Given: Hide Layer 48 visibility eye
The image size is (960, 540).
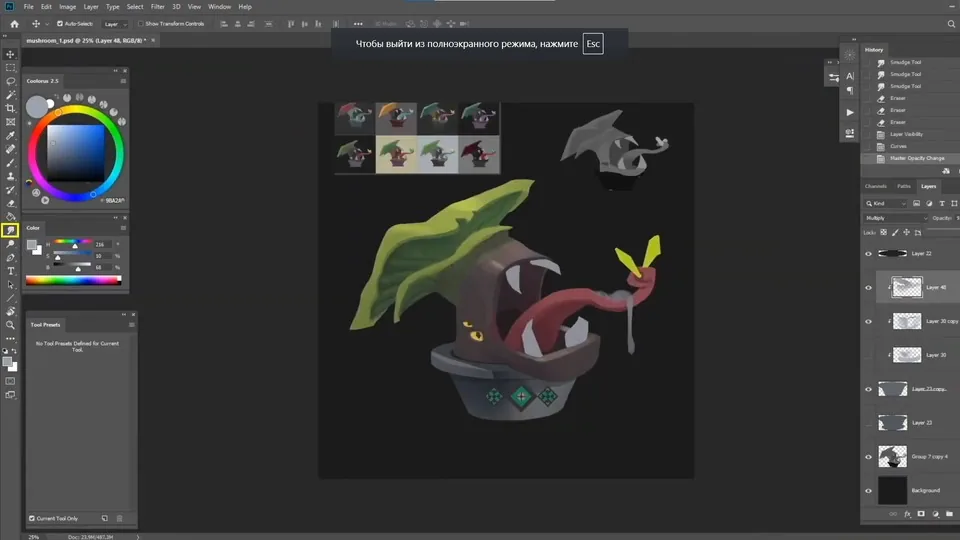Looking at the screenshot, I should pyautogui.click(x=868, y=287).
